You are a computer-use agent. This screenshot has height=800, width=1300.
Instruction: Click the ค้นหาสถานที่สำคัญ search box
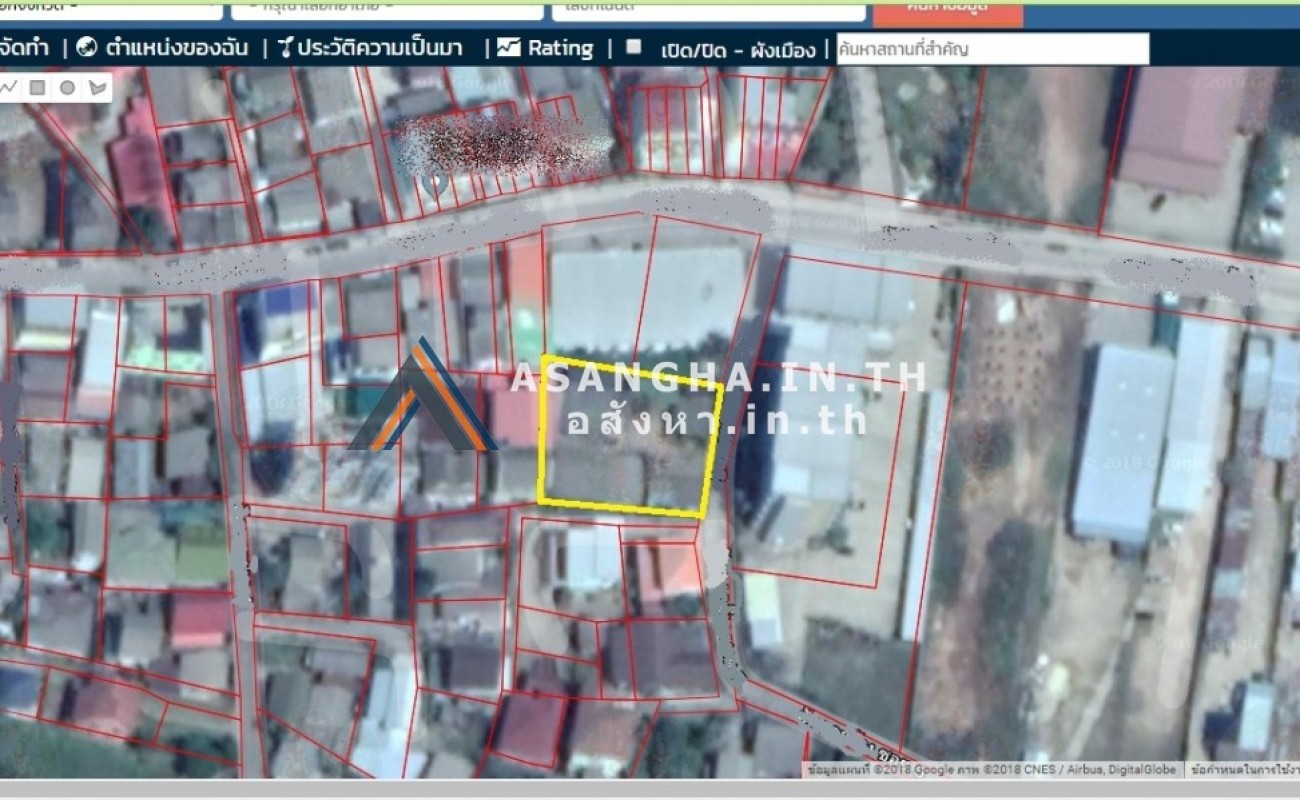992,48
